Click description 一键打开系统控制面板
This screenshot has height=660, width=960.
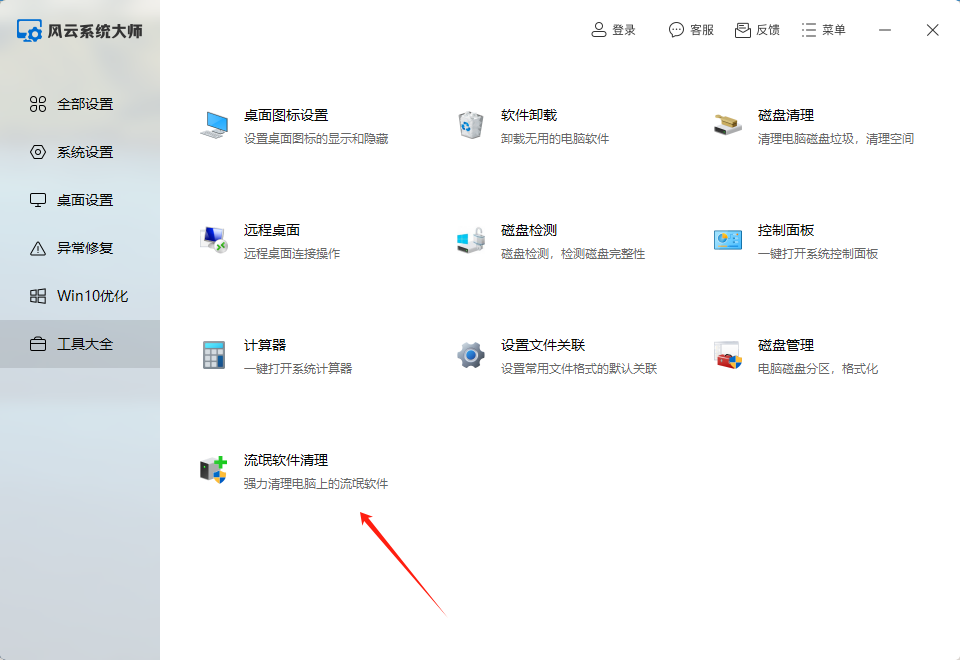click(x=818, y=253)
